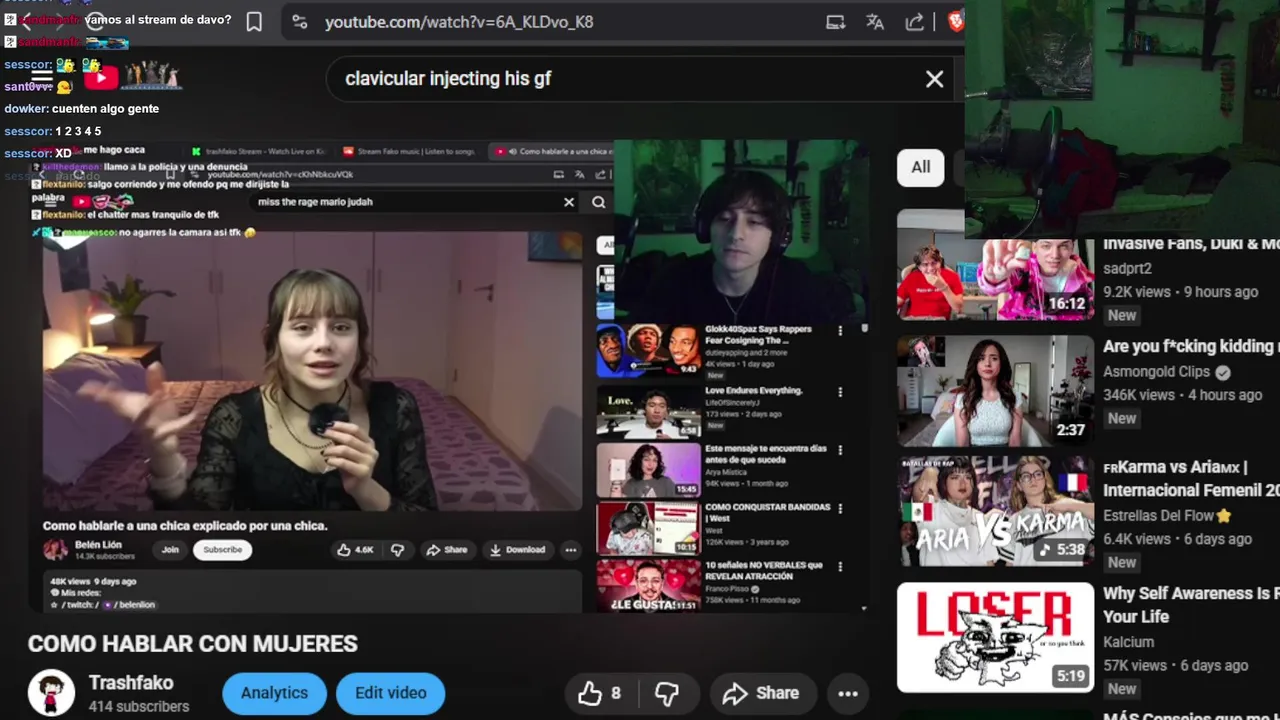The height and width of the screenshot is (720, 1280).
Task: Dislike the COMO HABLAR CON MUJERES video
Action: tap(667, 693)
